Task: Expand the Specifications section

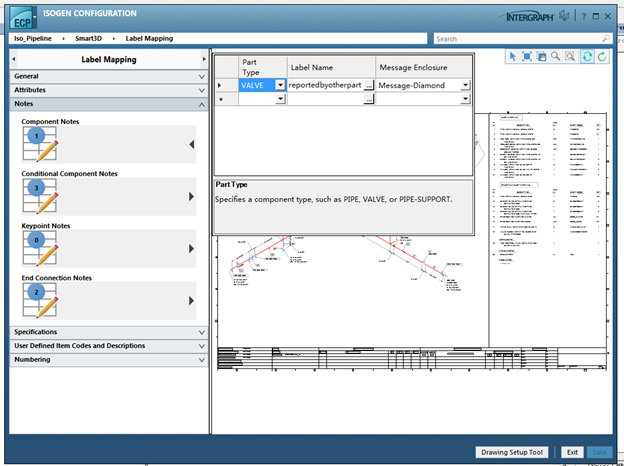Action: [109, 332]
